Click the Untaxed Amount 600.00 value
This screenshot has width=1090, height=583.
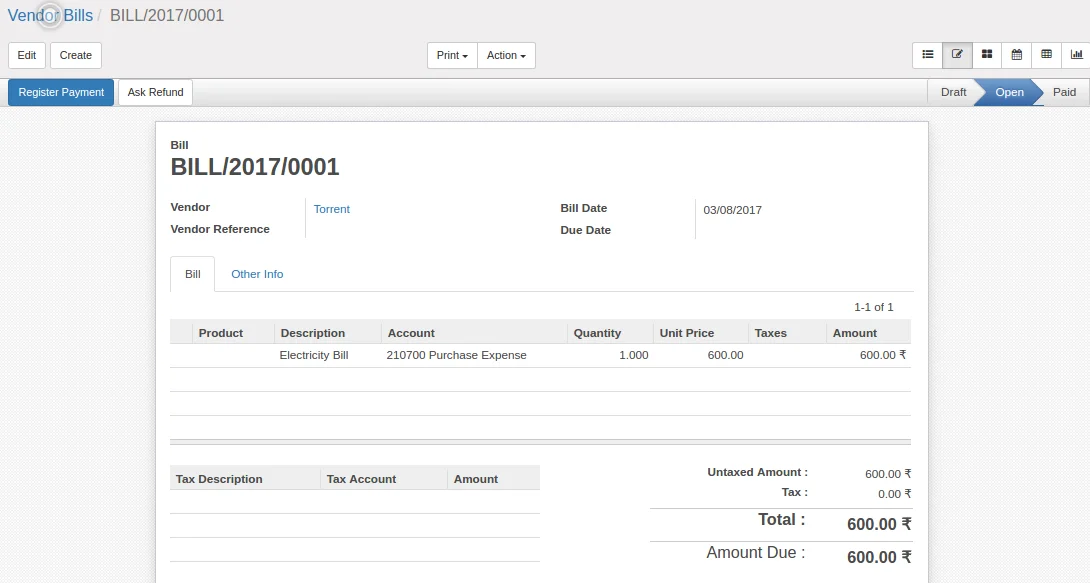[x=888, y=474]
